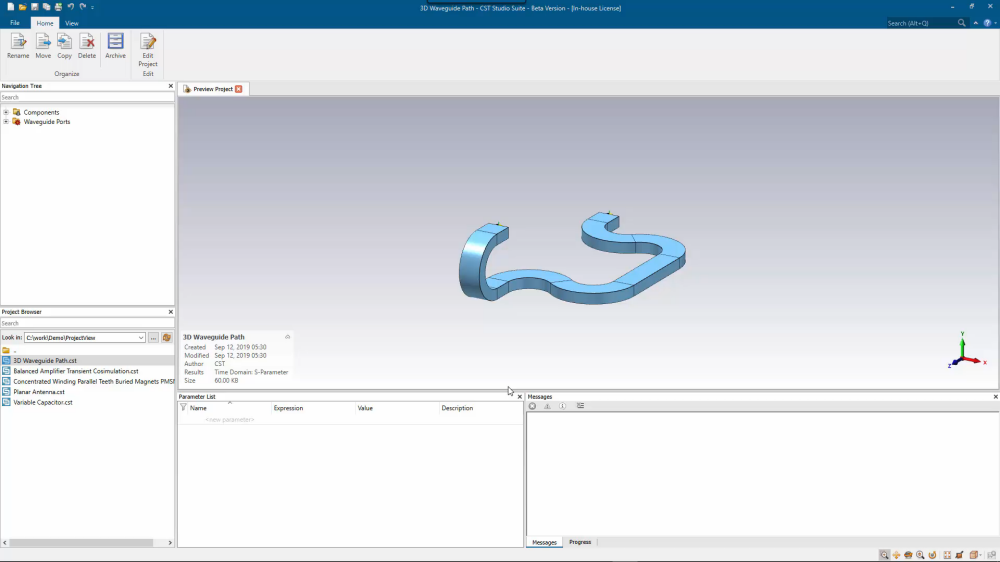Image resolution: width=1000 pixels, height=562 pixels.
Task: Select the rotate view tool in status bar
Action: point(908,555)
